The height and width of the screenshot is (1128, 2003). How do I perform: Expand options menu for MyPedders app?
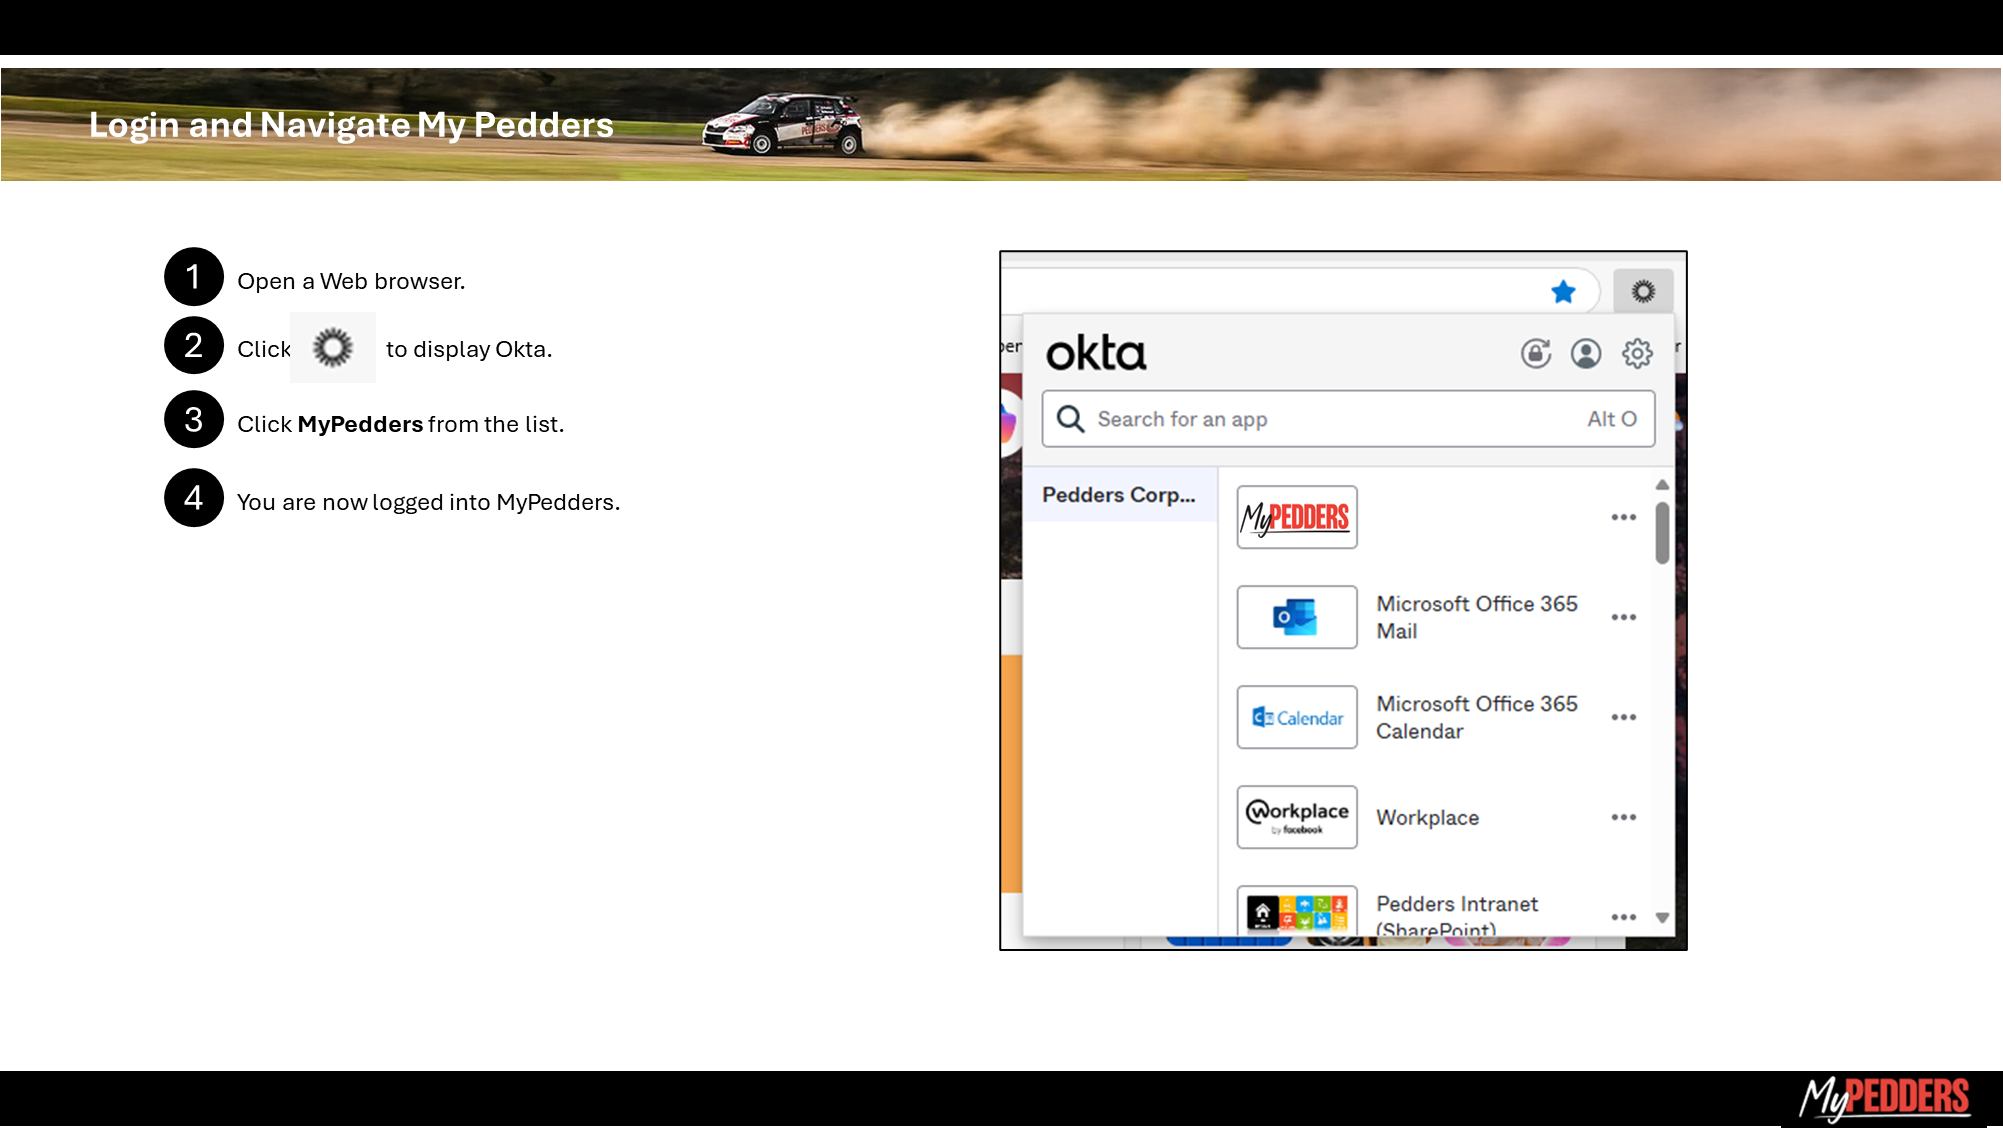pyautogui.click(x=1623, y=517)
